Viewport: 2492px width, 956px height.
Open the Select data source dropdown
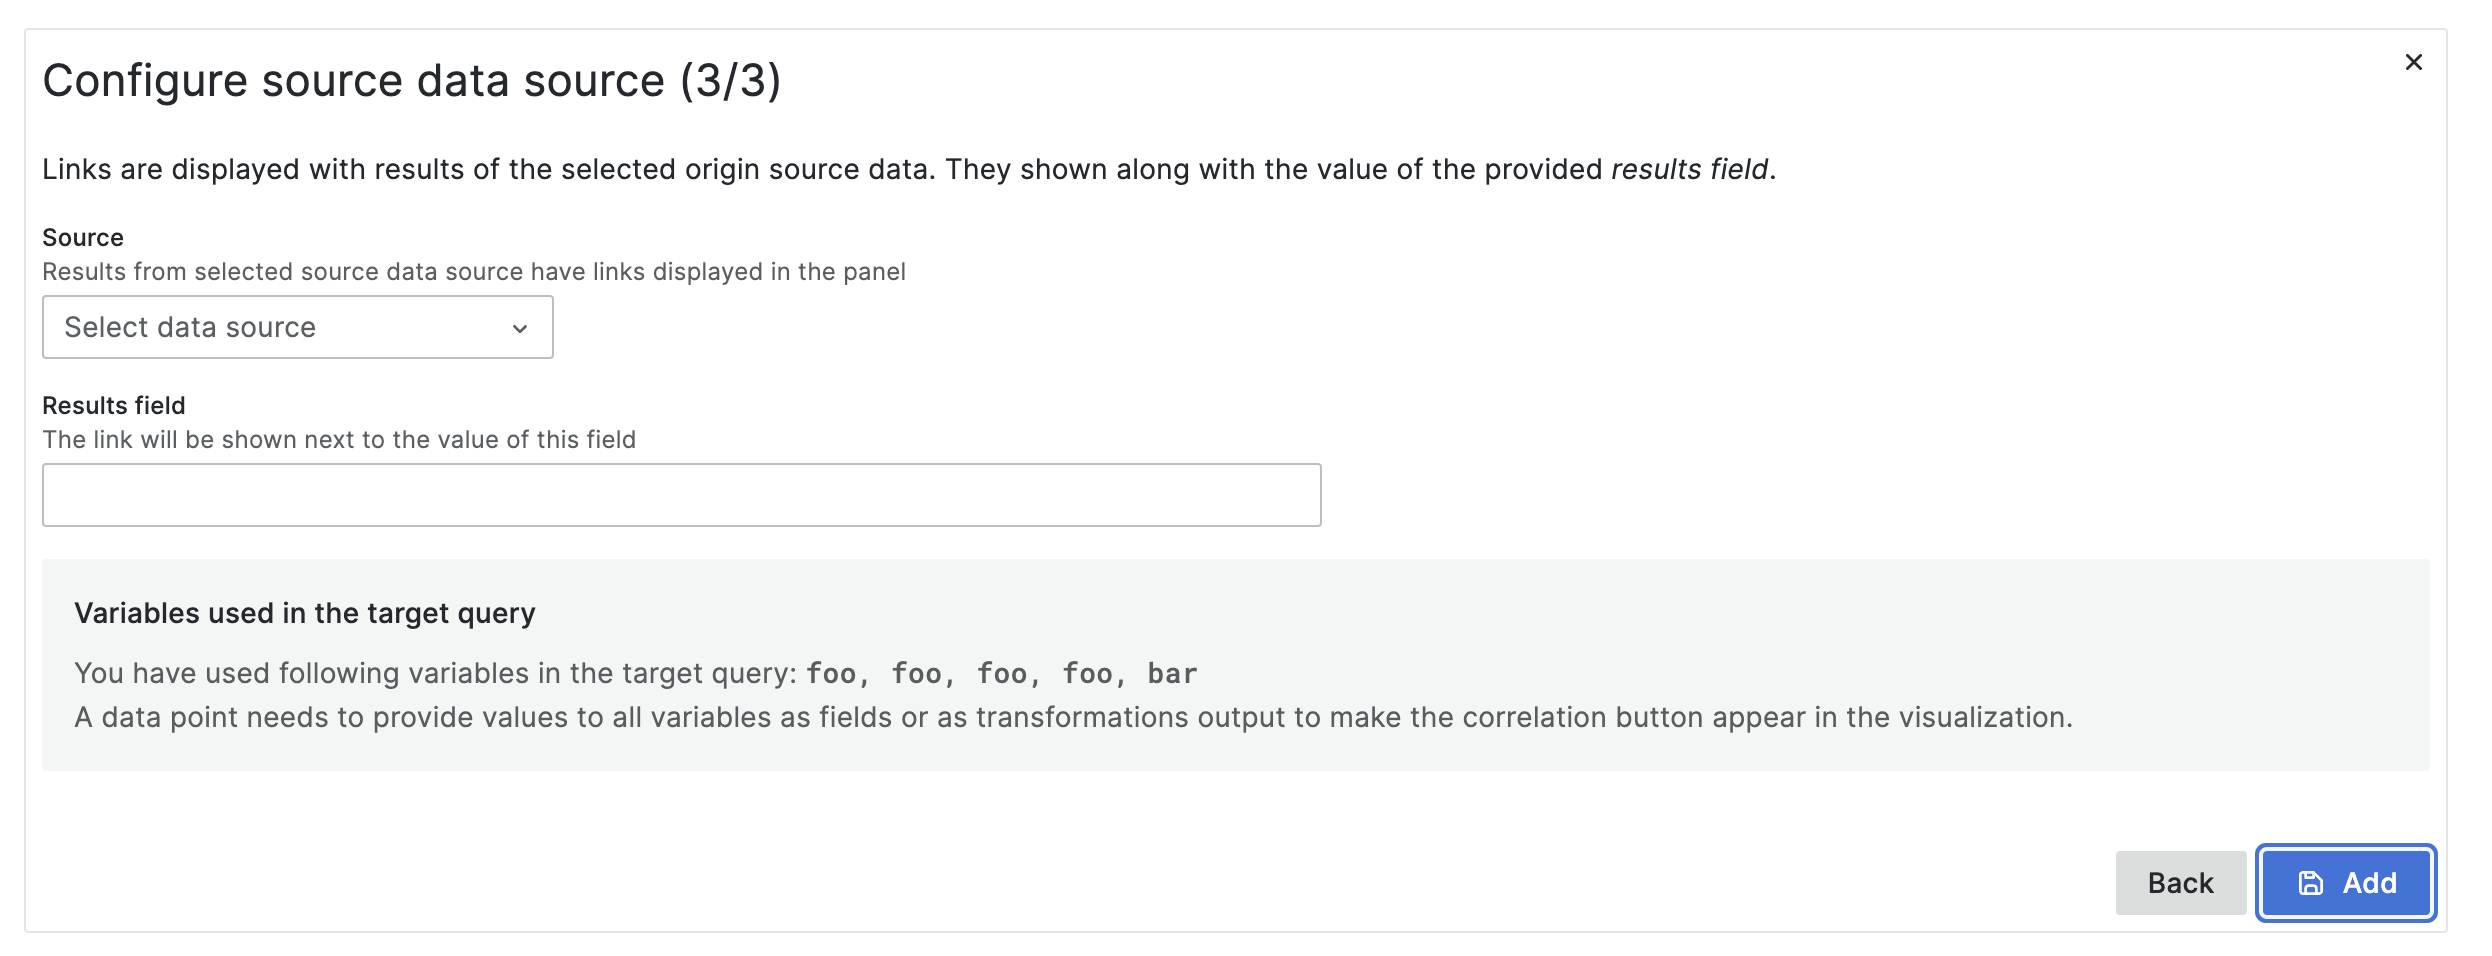click(297, 327)
